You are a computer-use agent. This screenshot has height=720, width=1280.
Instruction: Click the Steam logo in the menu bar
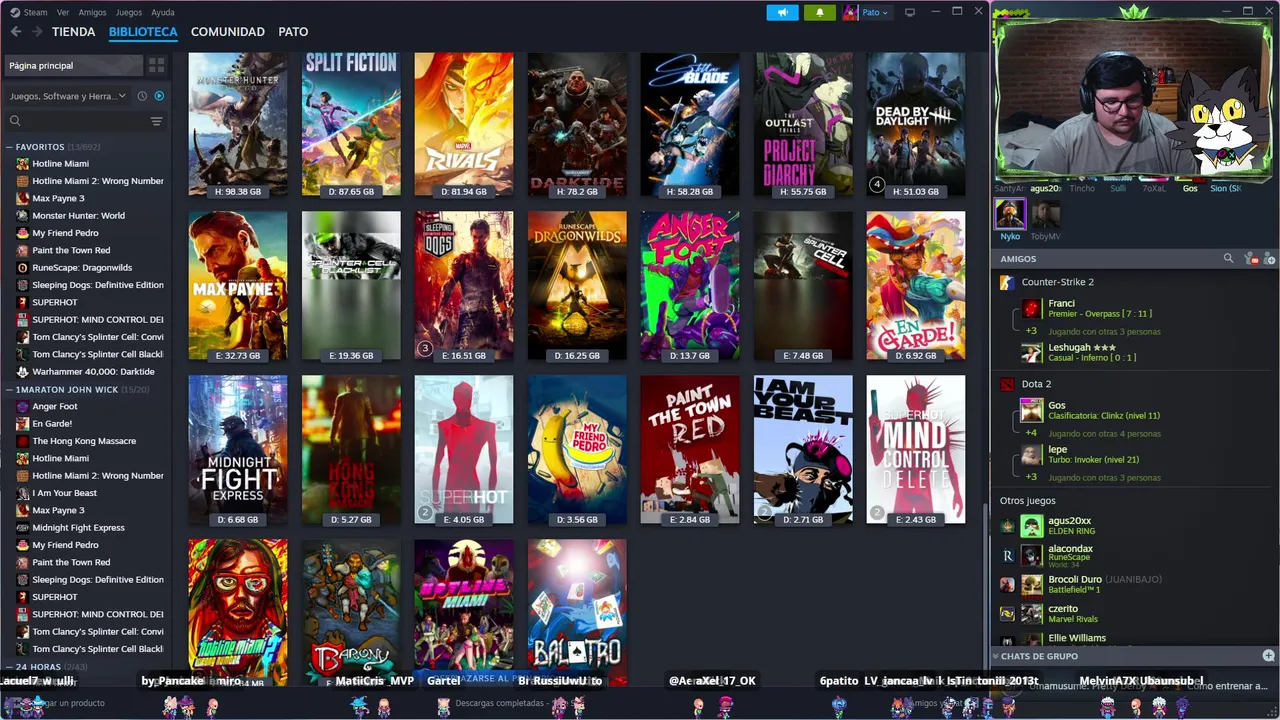(x=15, y=12)
